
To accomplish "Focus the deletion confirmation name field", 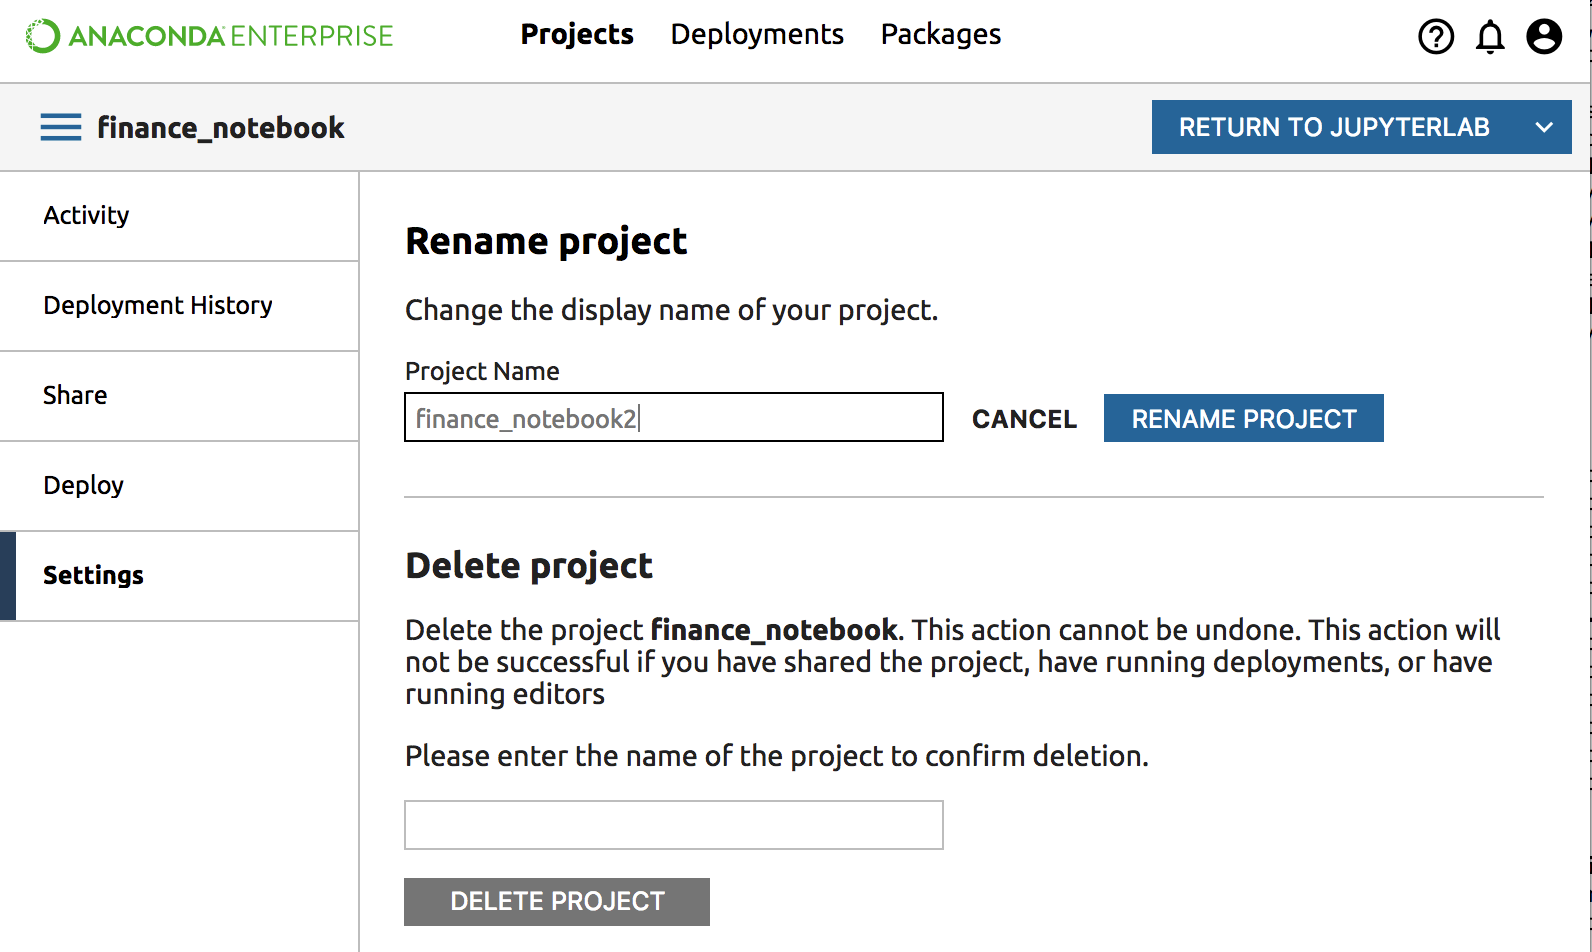I will click(674, 825).
